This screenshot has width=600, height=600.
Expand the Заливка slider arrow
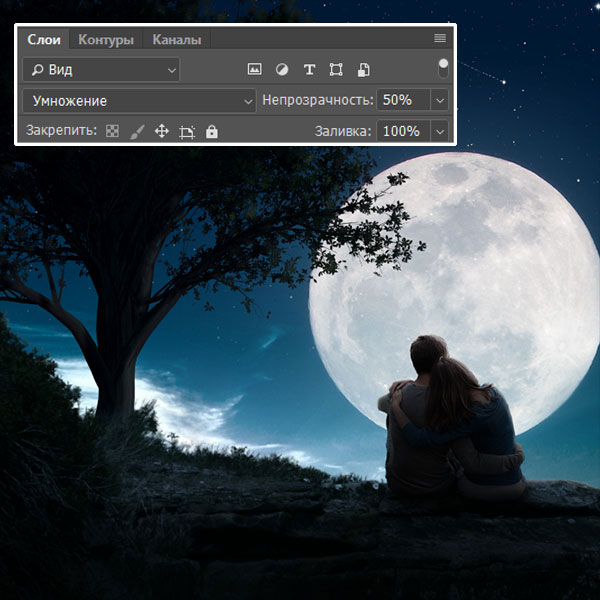click(440, 132)
